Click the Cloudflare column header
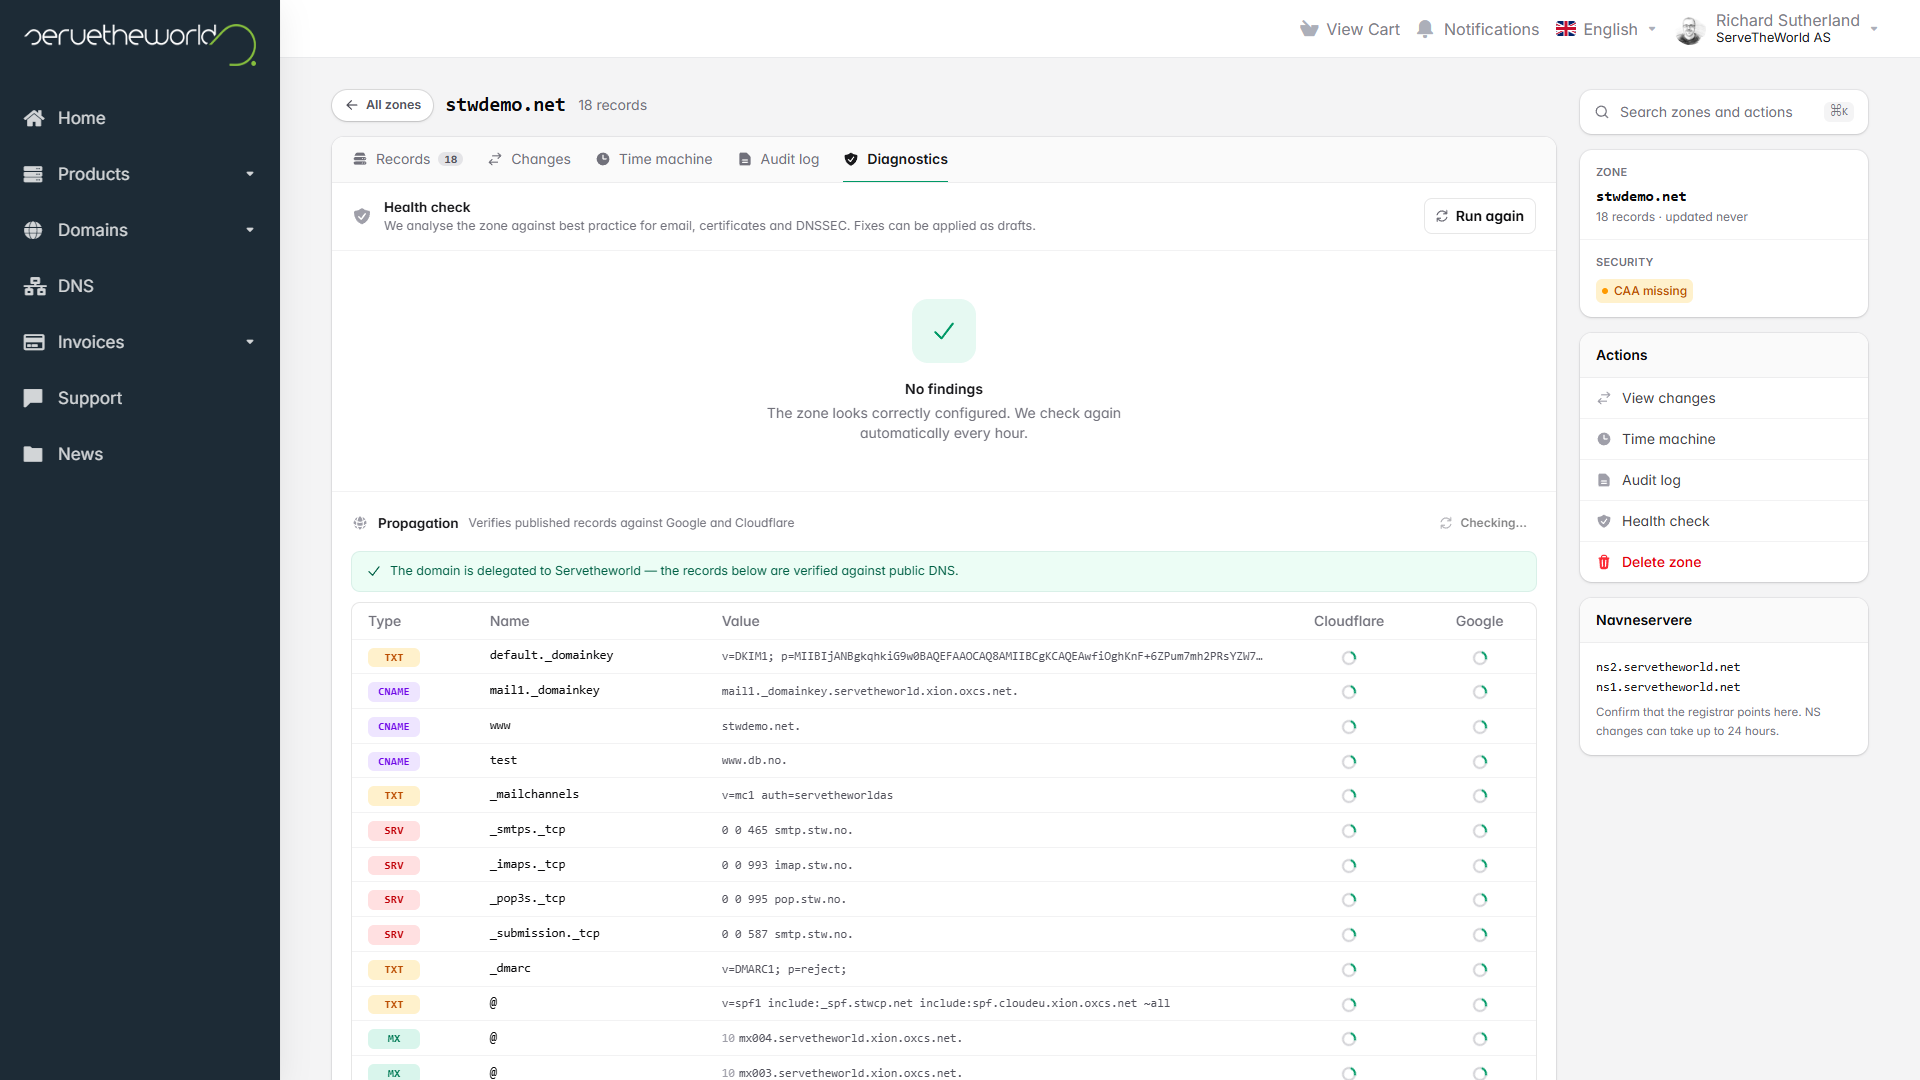1920x1080 pixels. pyautogui.click(x=1349, y=621)
